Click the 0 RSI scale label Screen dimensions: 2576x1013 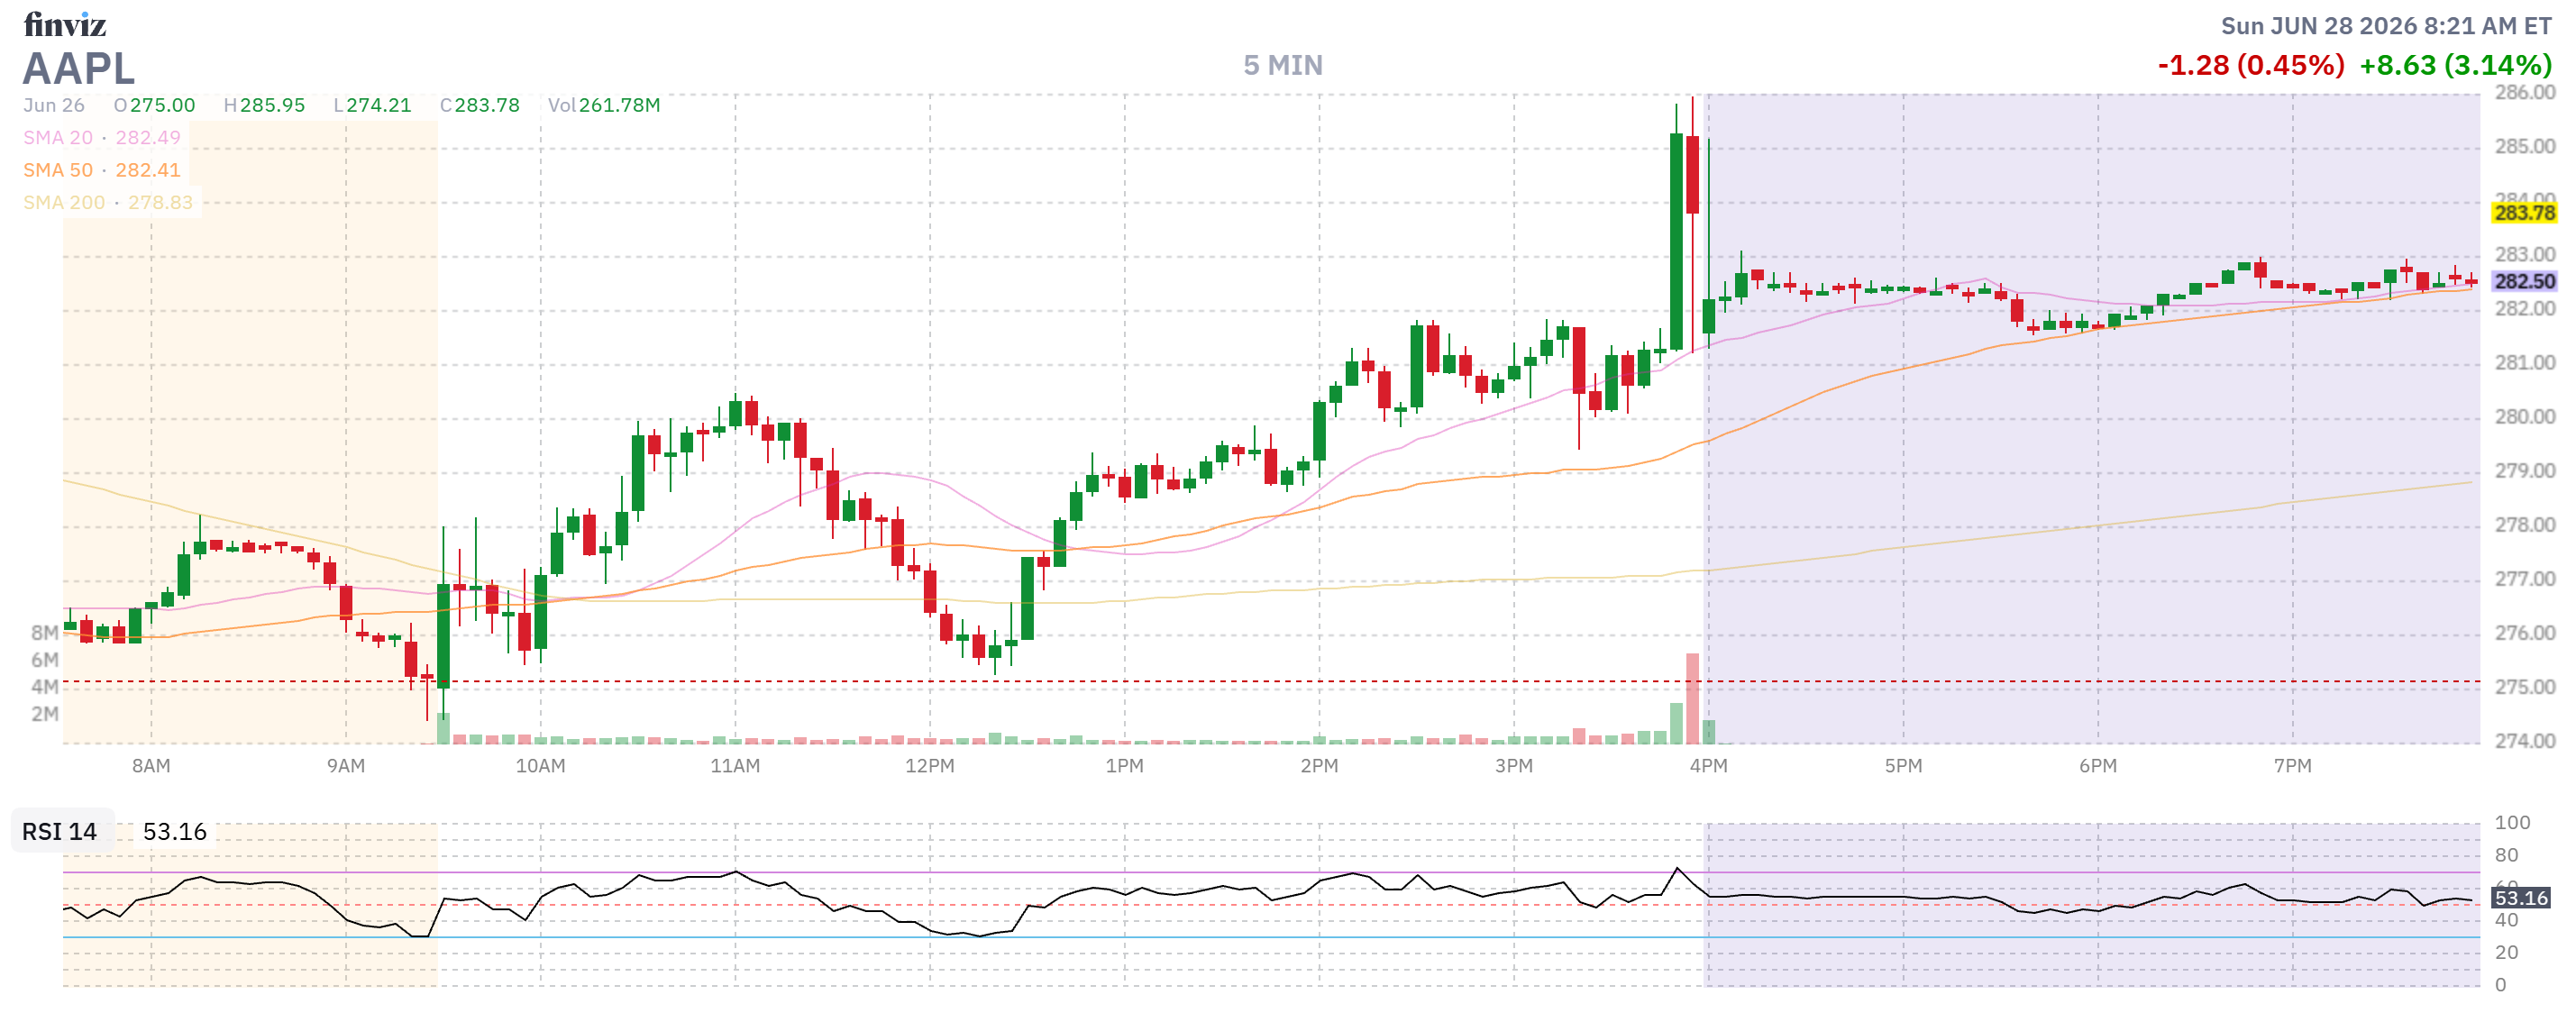pyautogui.click(x=2500, y=985)
